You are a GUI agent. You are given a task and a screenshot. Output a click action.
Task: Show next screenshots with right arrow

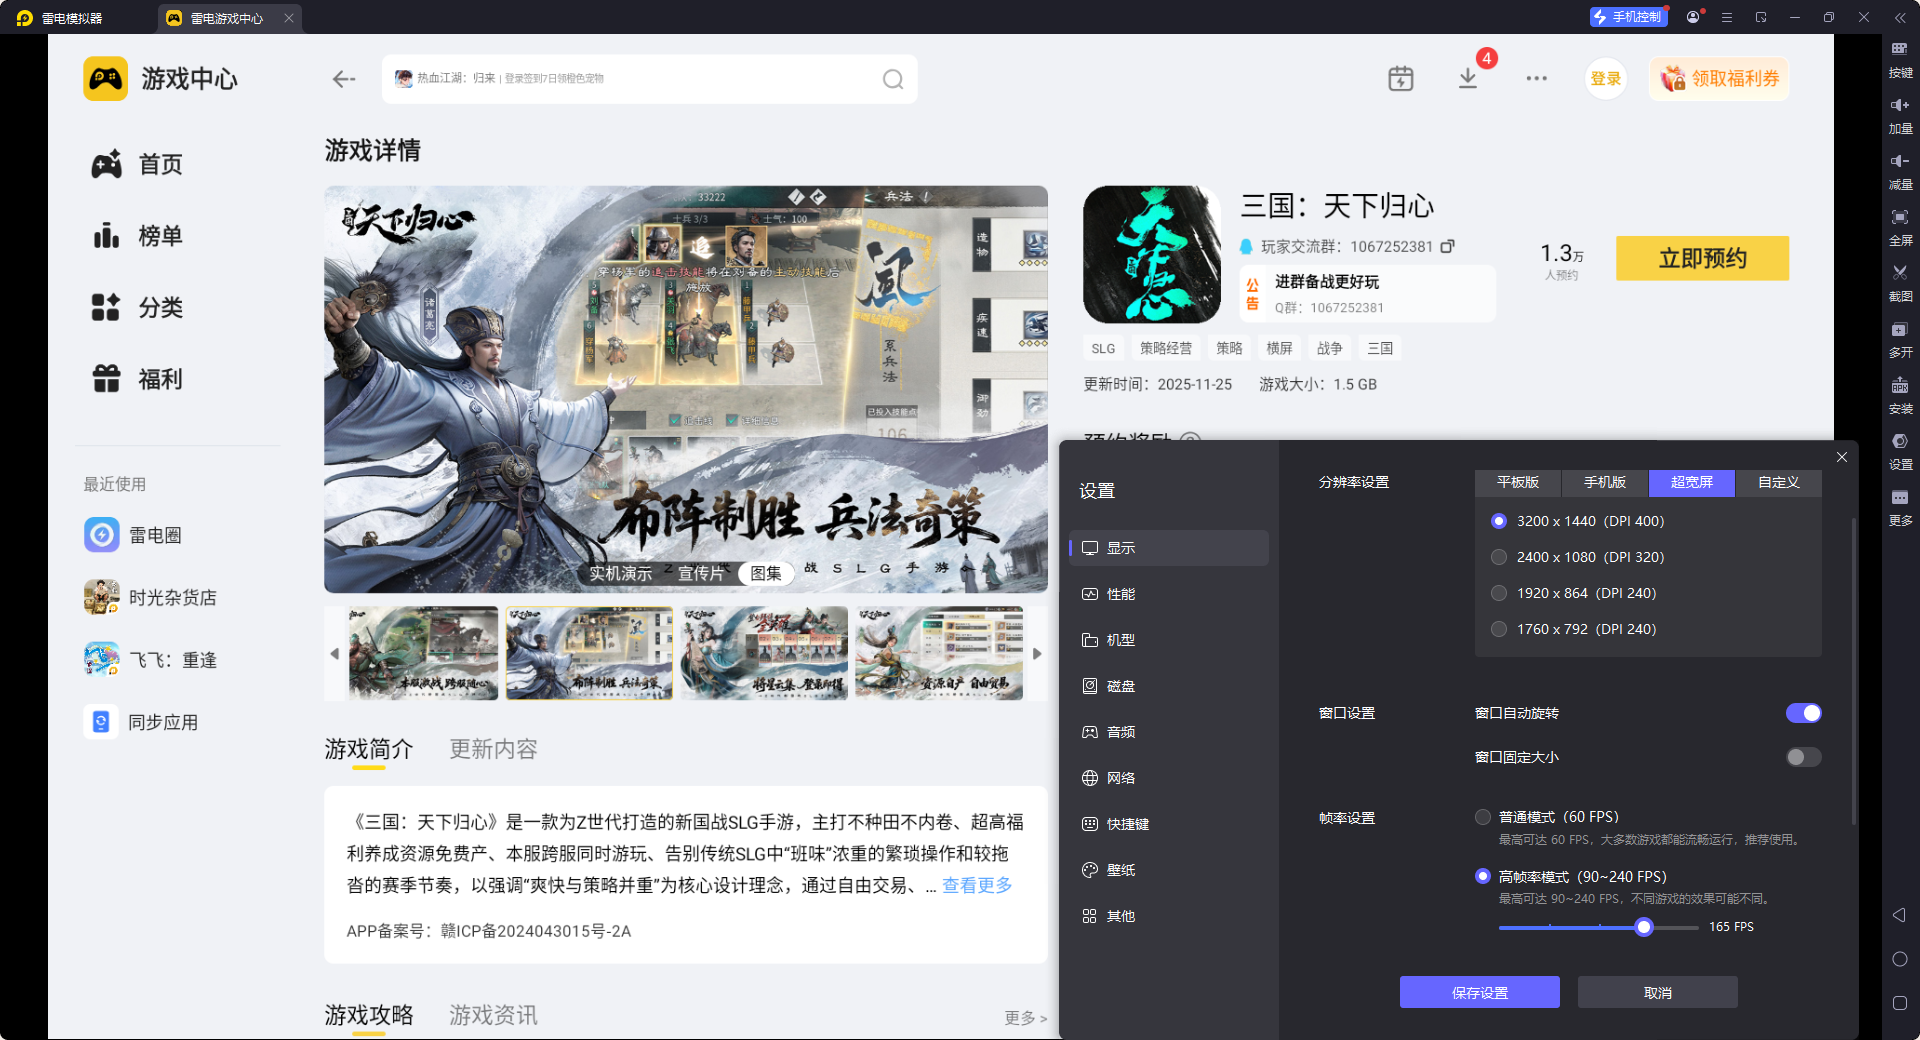(x=1037, y=654)
